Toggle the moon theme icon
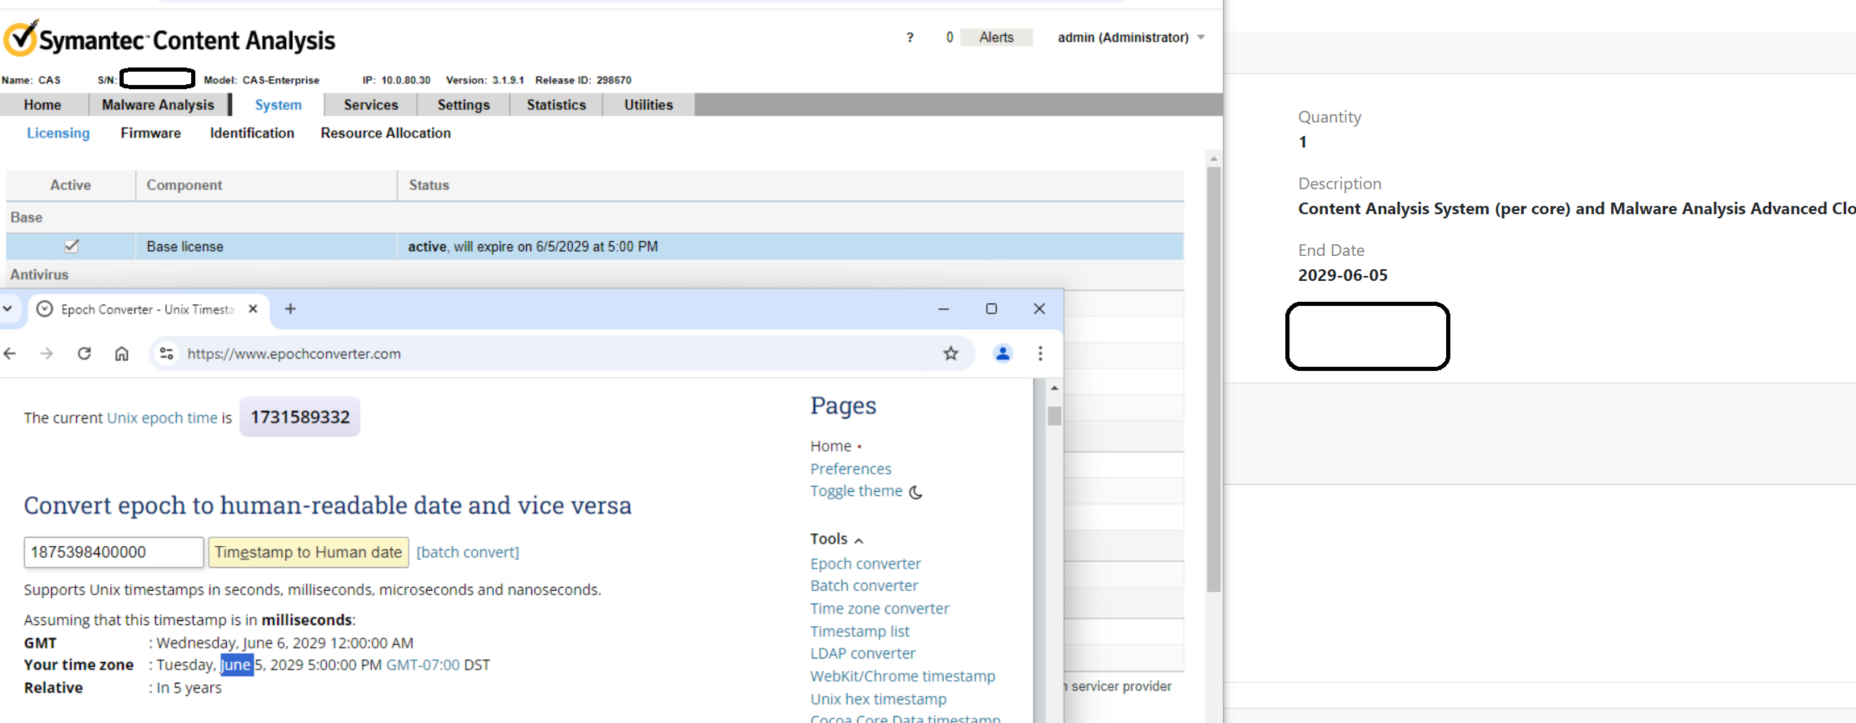Image resolution: width=1856 pixels, height=723 pixels. point(915,492)
